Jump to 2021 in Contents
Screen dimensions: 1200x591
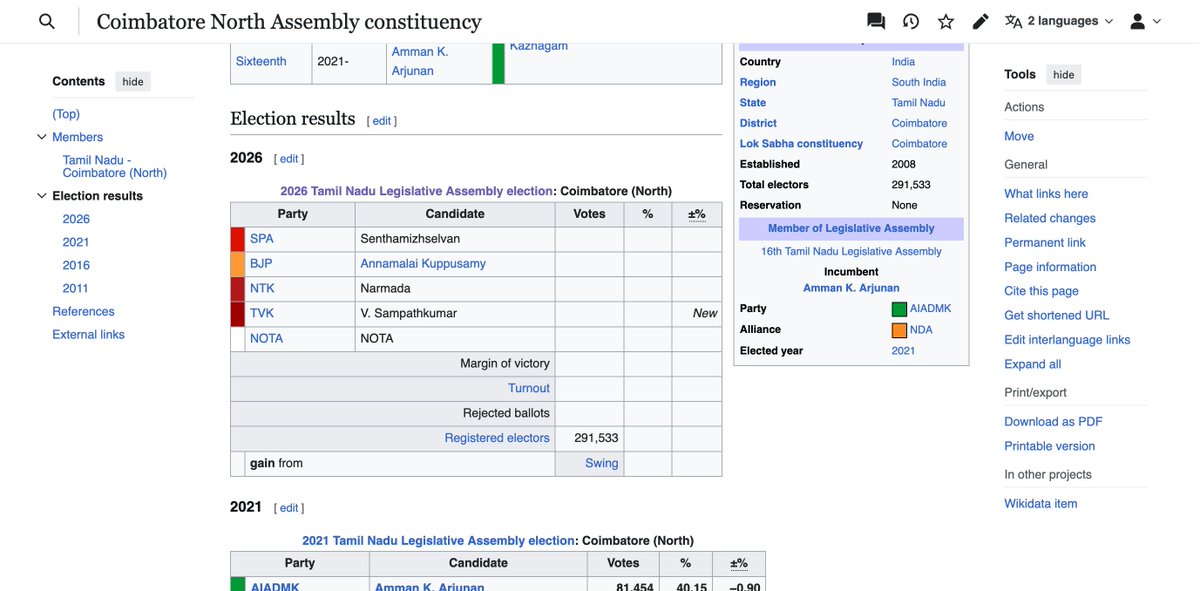click(x=76, y=242)
